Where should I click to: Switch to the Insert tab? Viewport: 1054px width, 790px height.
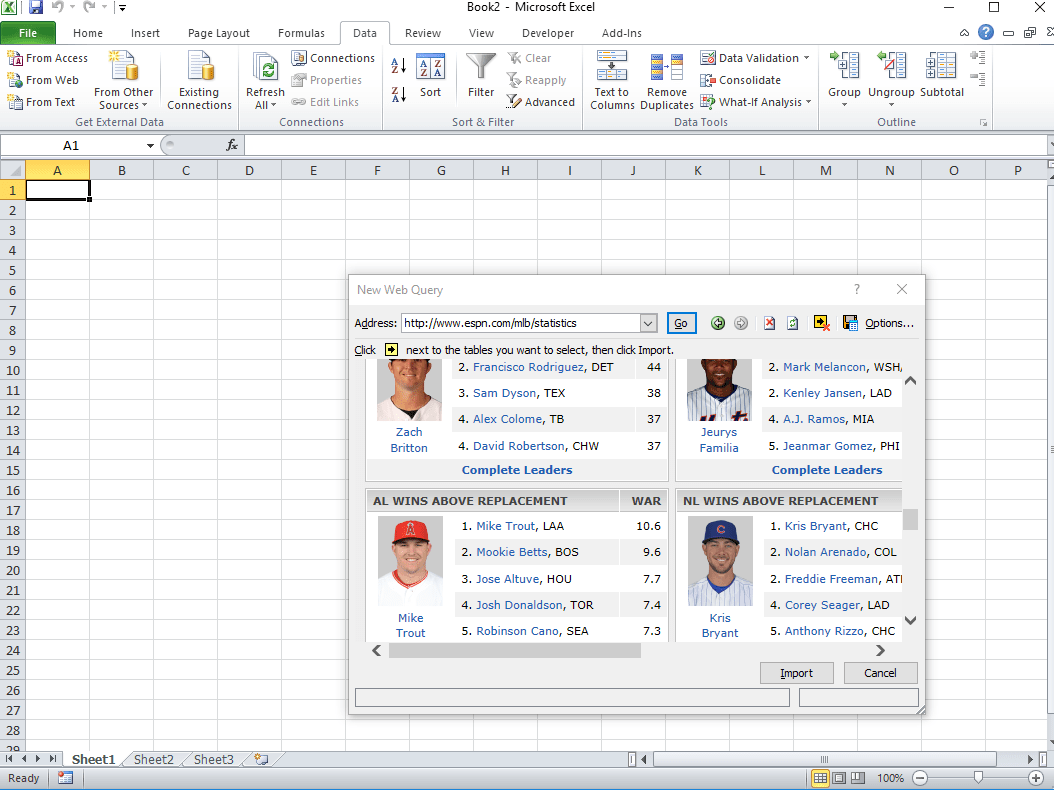[145, 33]
